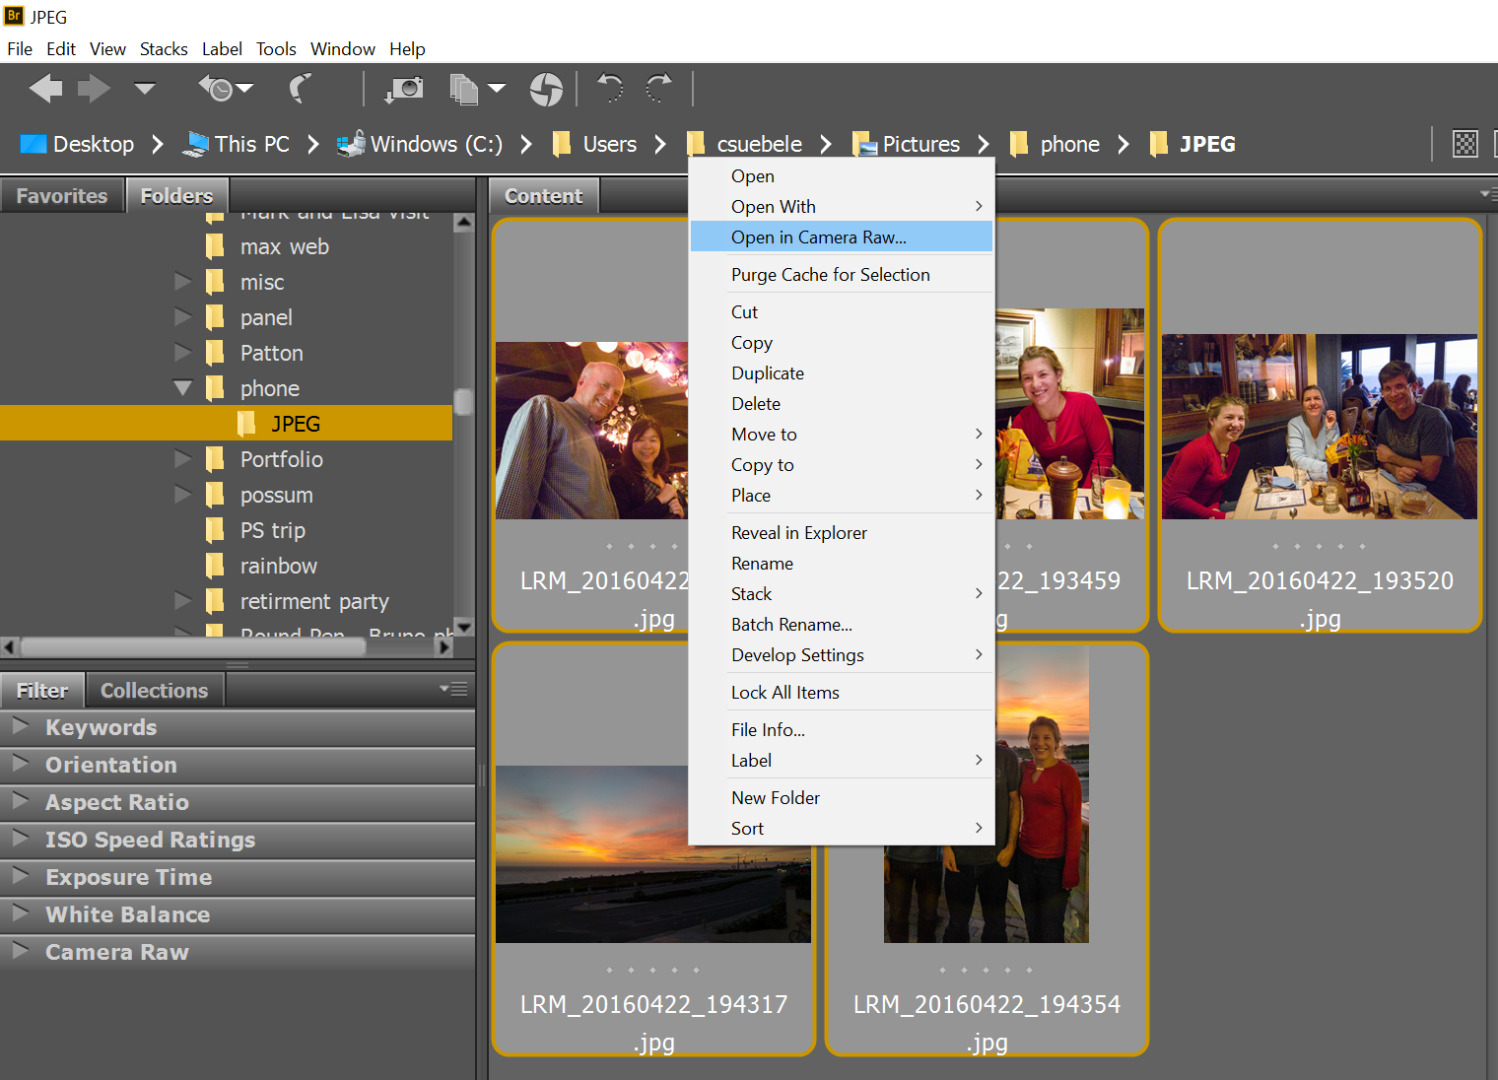Open the Help menu

(x=407, y=49)
